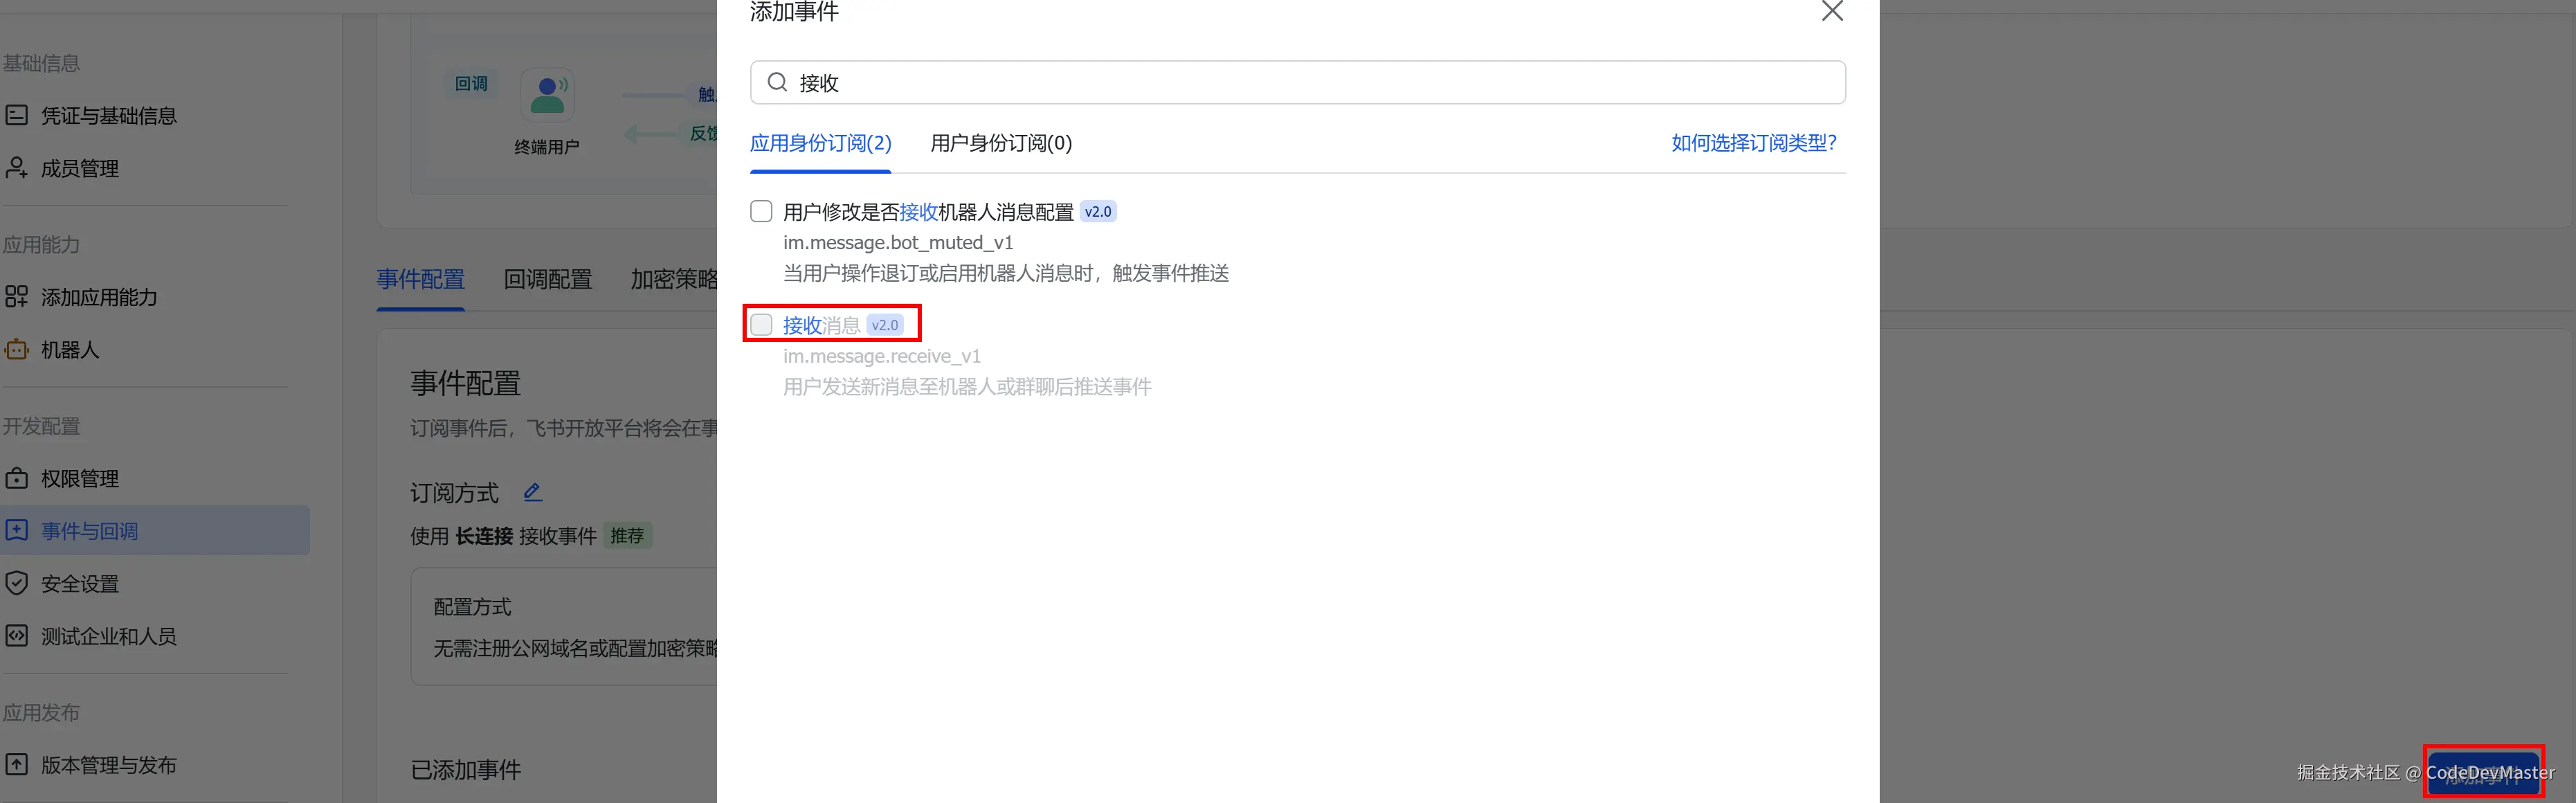The width and height of the screenshot is (2576, 803).
Task: Click the search magnifier icon in dialog
Action: pyautogui.click(x=777, y=82)
